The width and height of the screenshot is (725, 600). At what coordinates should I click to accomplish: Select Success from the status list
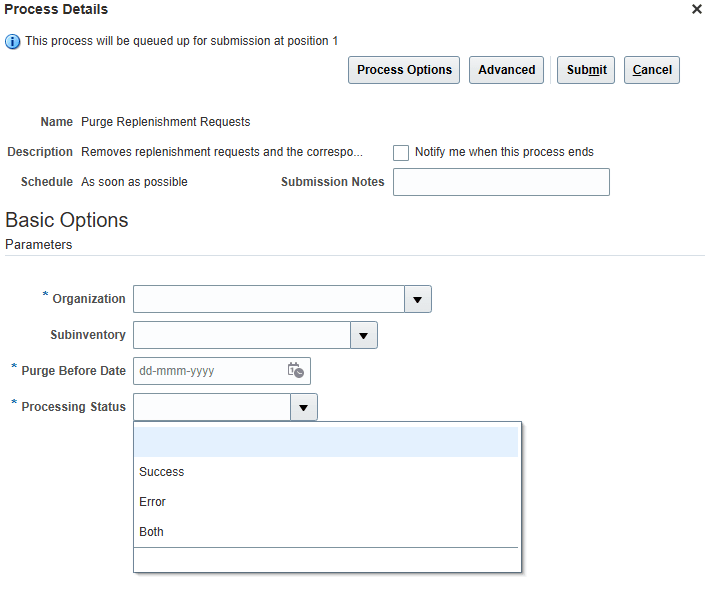click(x=162, y=472)
